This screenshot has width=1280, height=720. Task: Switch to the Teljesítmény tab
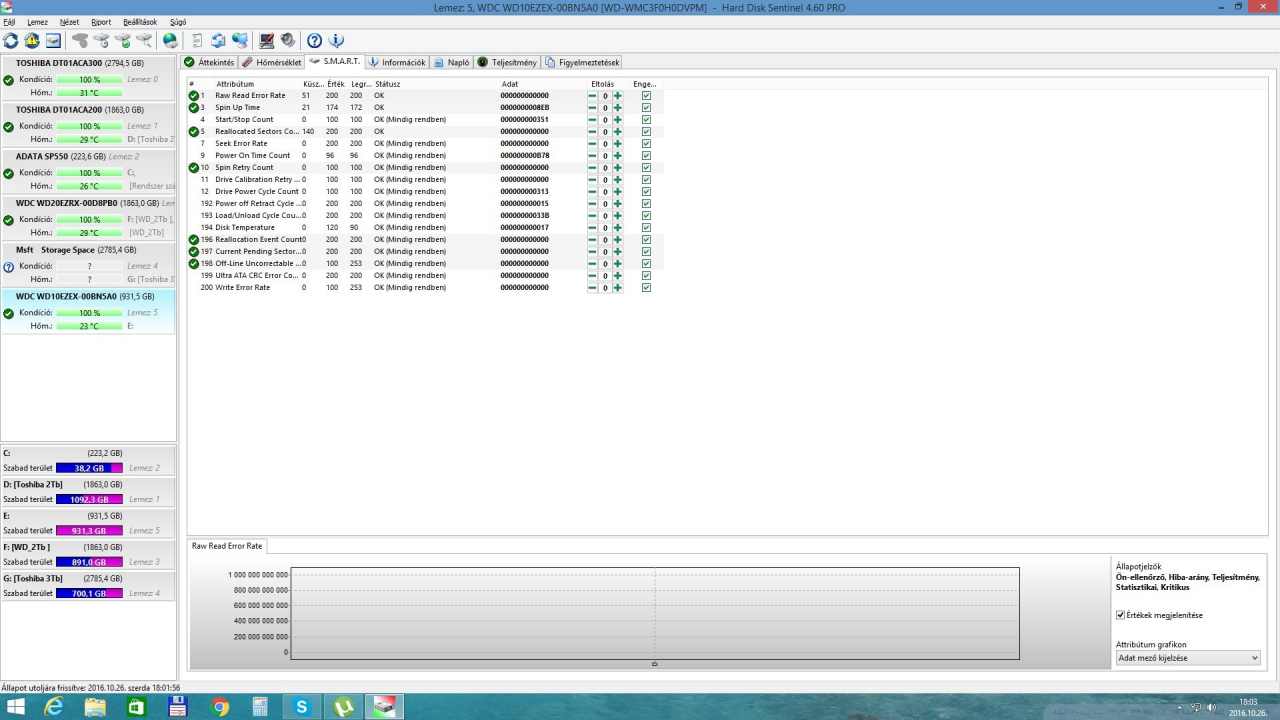tap(508, 62)
